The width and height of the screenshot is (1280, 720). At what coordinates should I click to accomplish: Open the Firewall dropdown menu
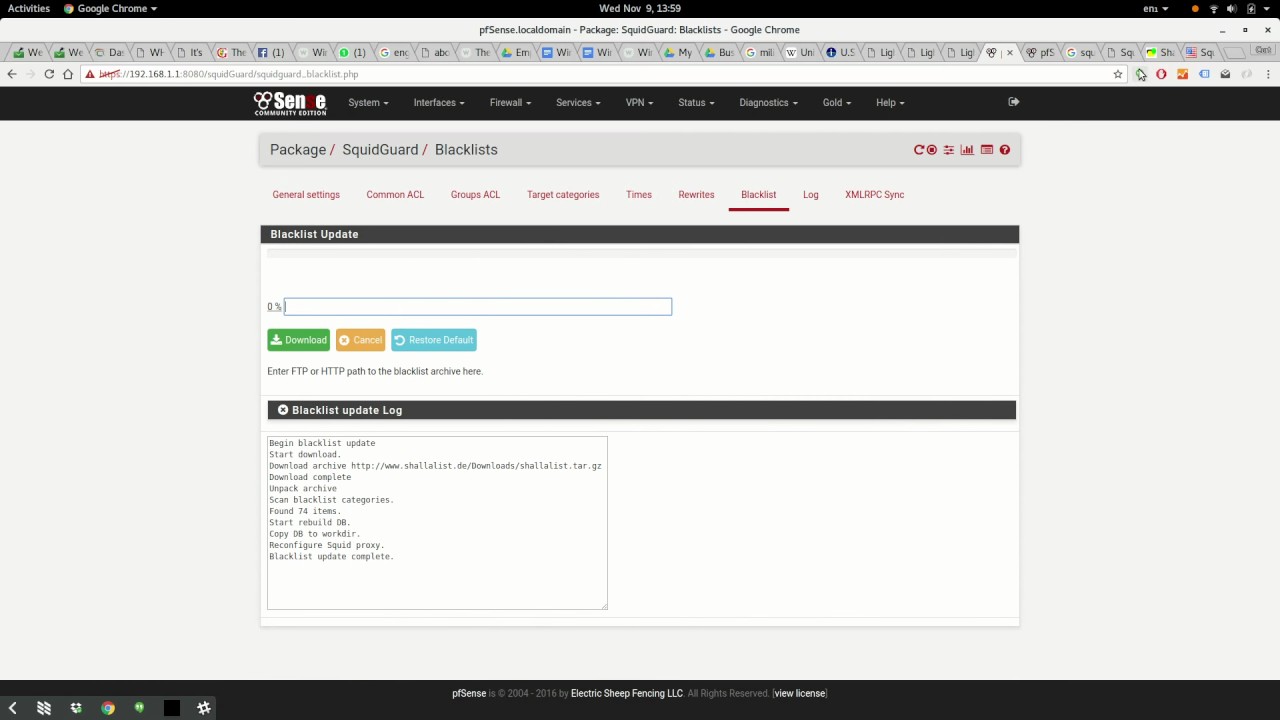pos(510,102)
